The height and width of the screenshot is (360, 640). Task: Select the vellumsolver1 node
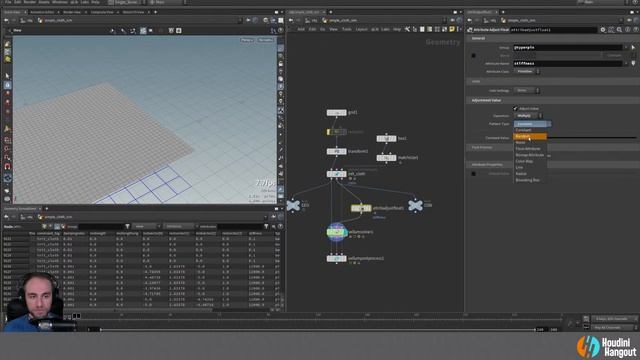tap(336, 232)
